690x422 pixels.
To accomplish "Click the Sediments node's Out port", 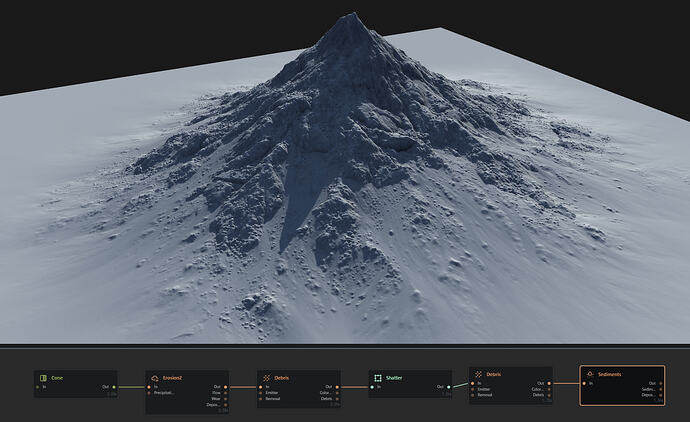I will click(x=661, y=384).
